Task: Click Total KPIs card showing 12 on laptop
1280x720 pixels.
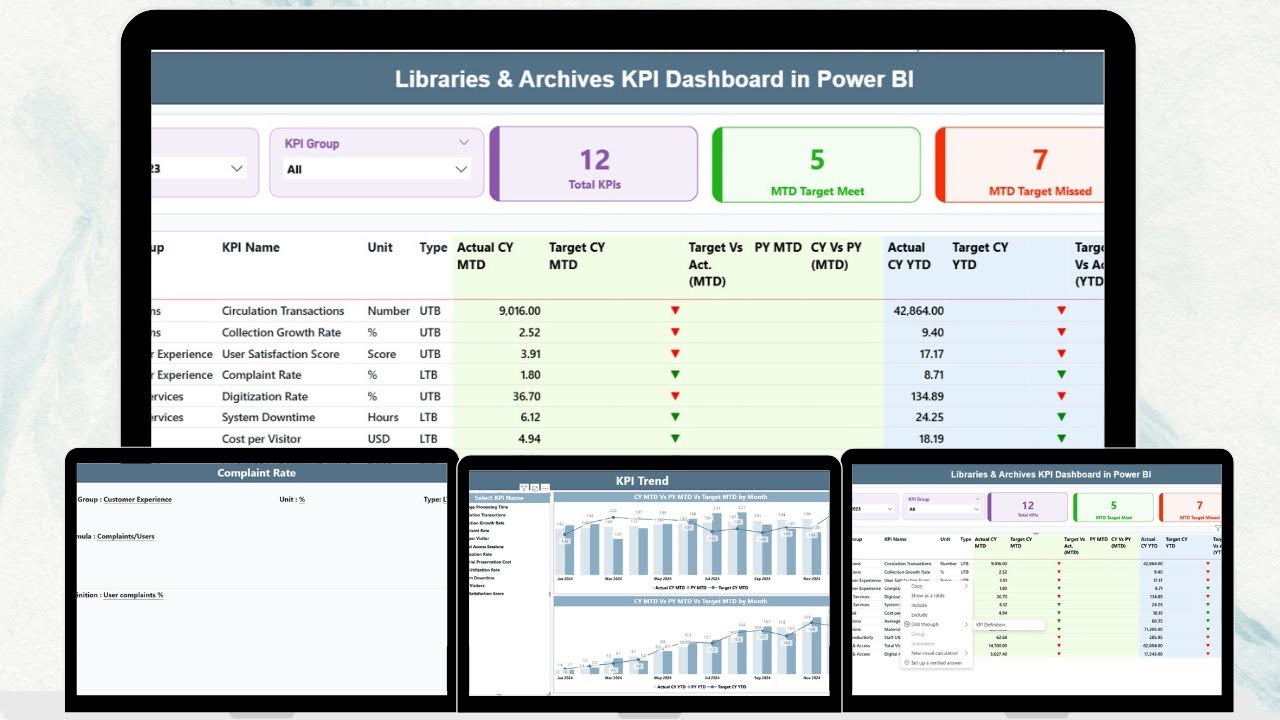Action: pyautogui.click(x=593, y=163)
